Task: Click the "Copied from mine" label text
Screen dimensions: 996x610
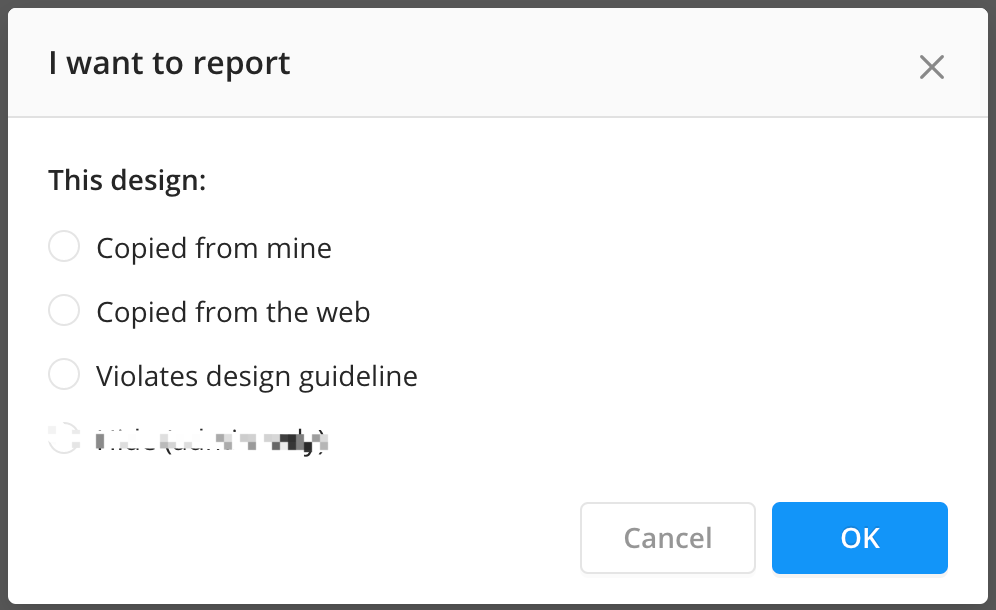Action: tap(213, 247)
